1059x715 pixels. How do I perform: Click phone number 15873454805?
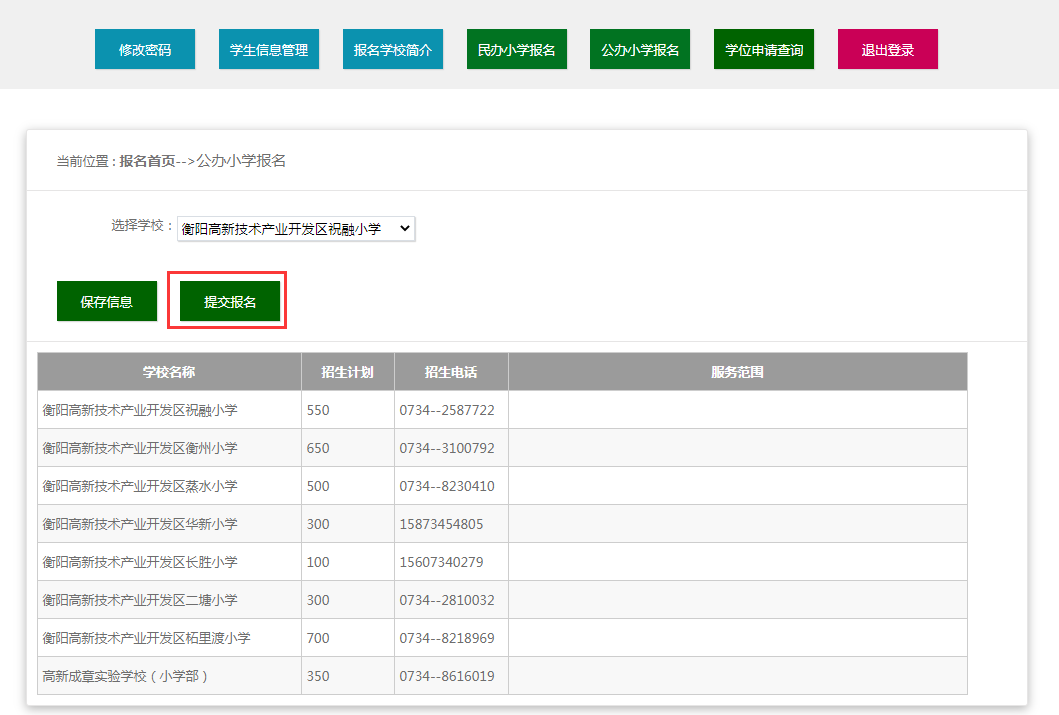[441, 524]
